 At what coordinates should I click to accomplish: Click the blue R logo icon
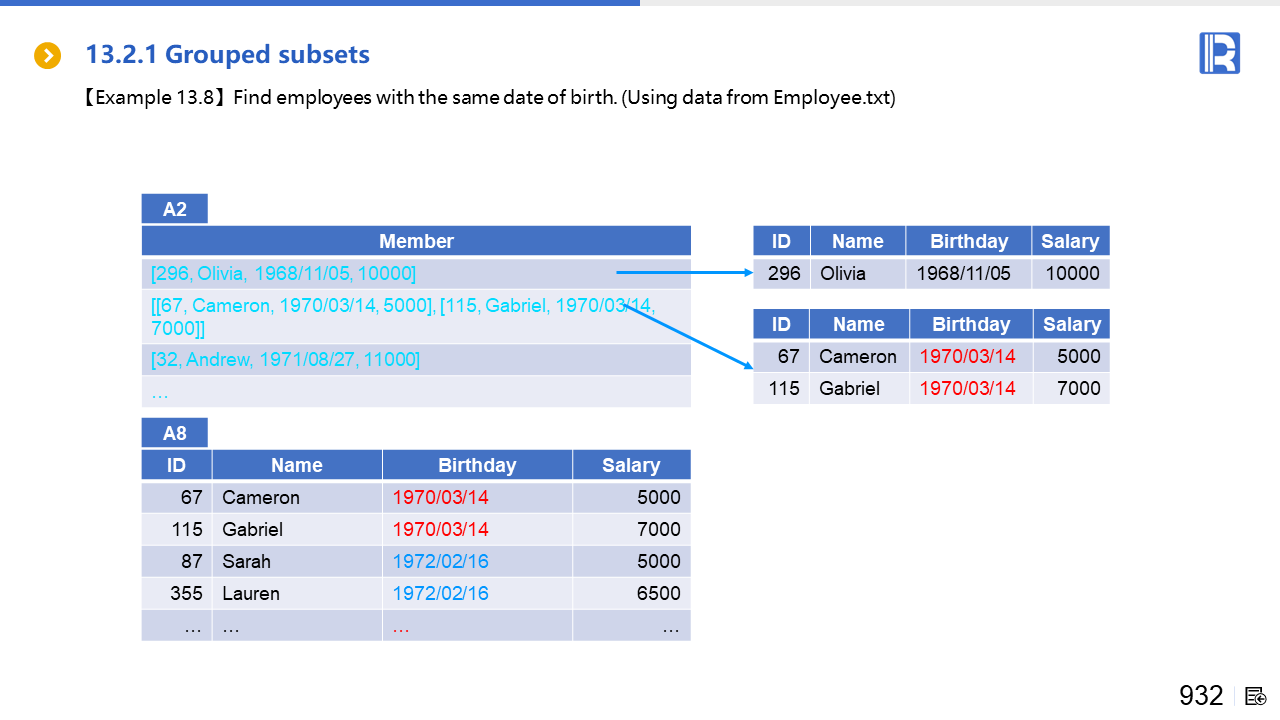point(1219,53)
